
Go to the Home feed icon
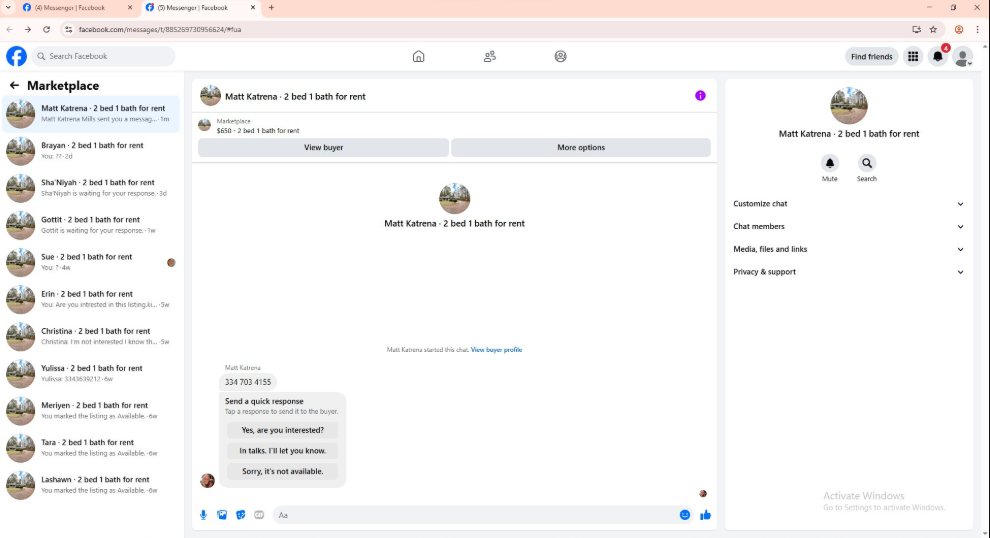tap(418, 56)
